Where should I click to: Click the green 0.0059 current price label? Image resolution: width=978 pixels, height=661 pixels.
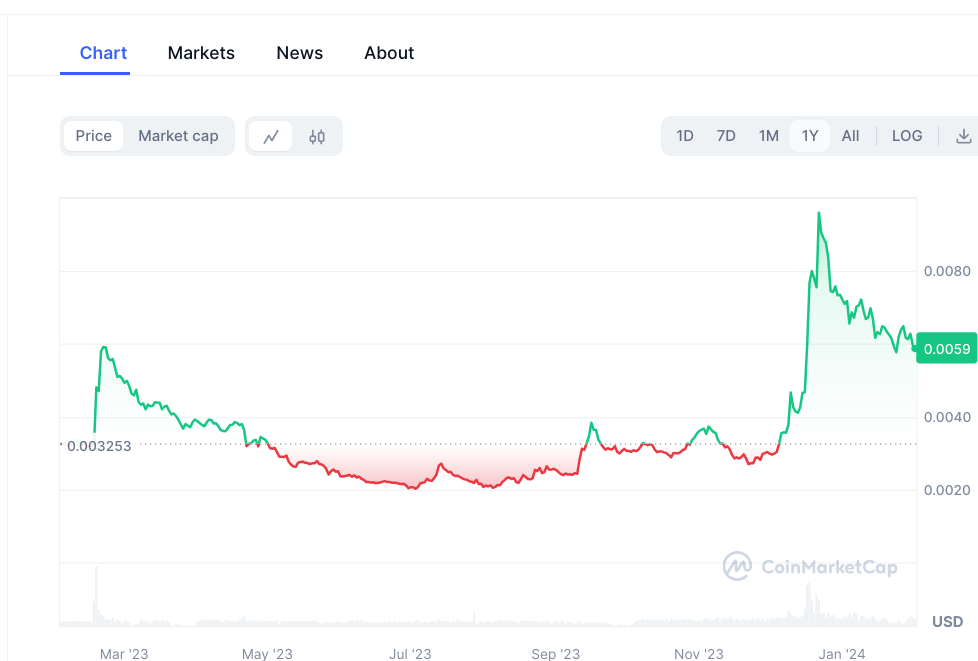click(x=947, y=349)
